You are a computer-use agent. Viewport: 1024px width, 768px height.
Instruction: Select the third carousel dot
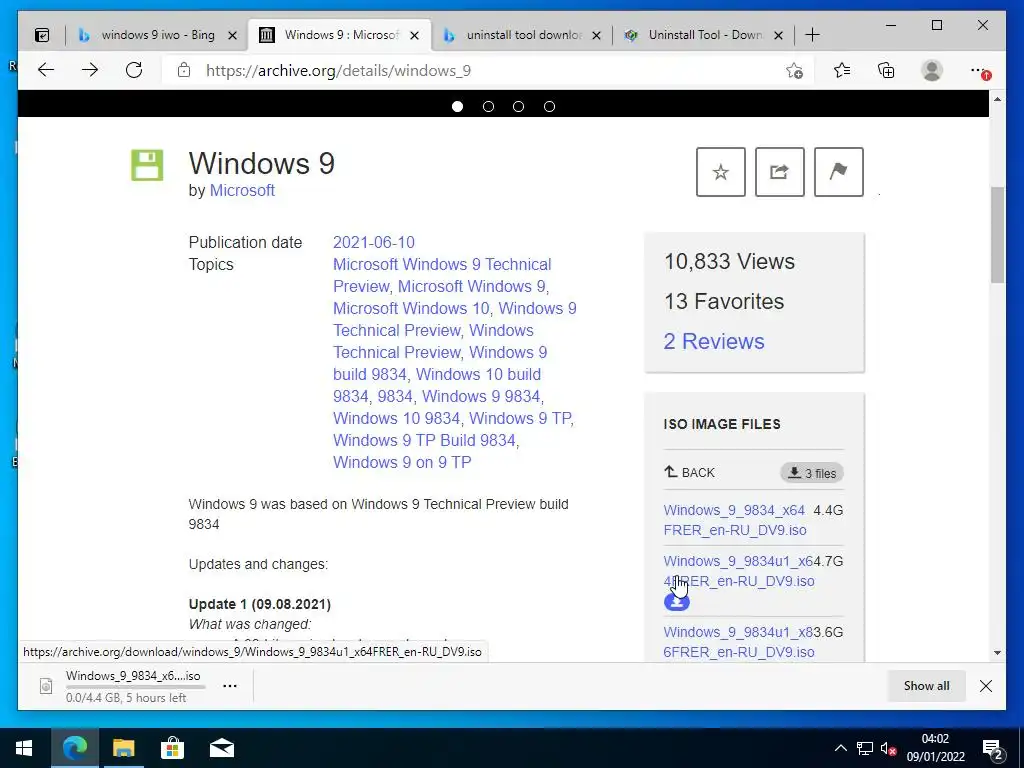tap(519, 106)
